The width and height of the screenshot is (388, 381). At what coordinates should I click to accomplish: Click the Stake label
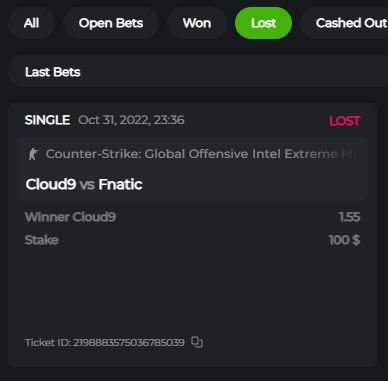pyautogui.click(x=42, y=240)
